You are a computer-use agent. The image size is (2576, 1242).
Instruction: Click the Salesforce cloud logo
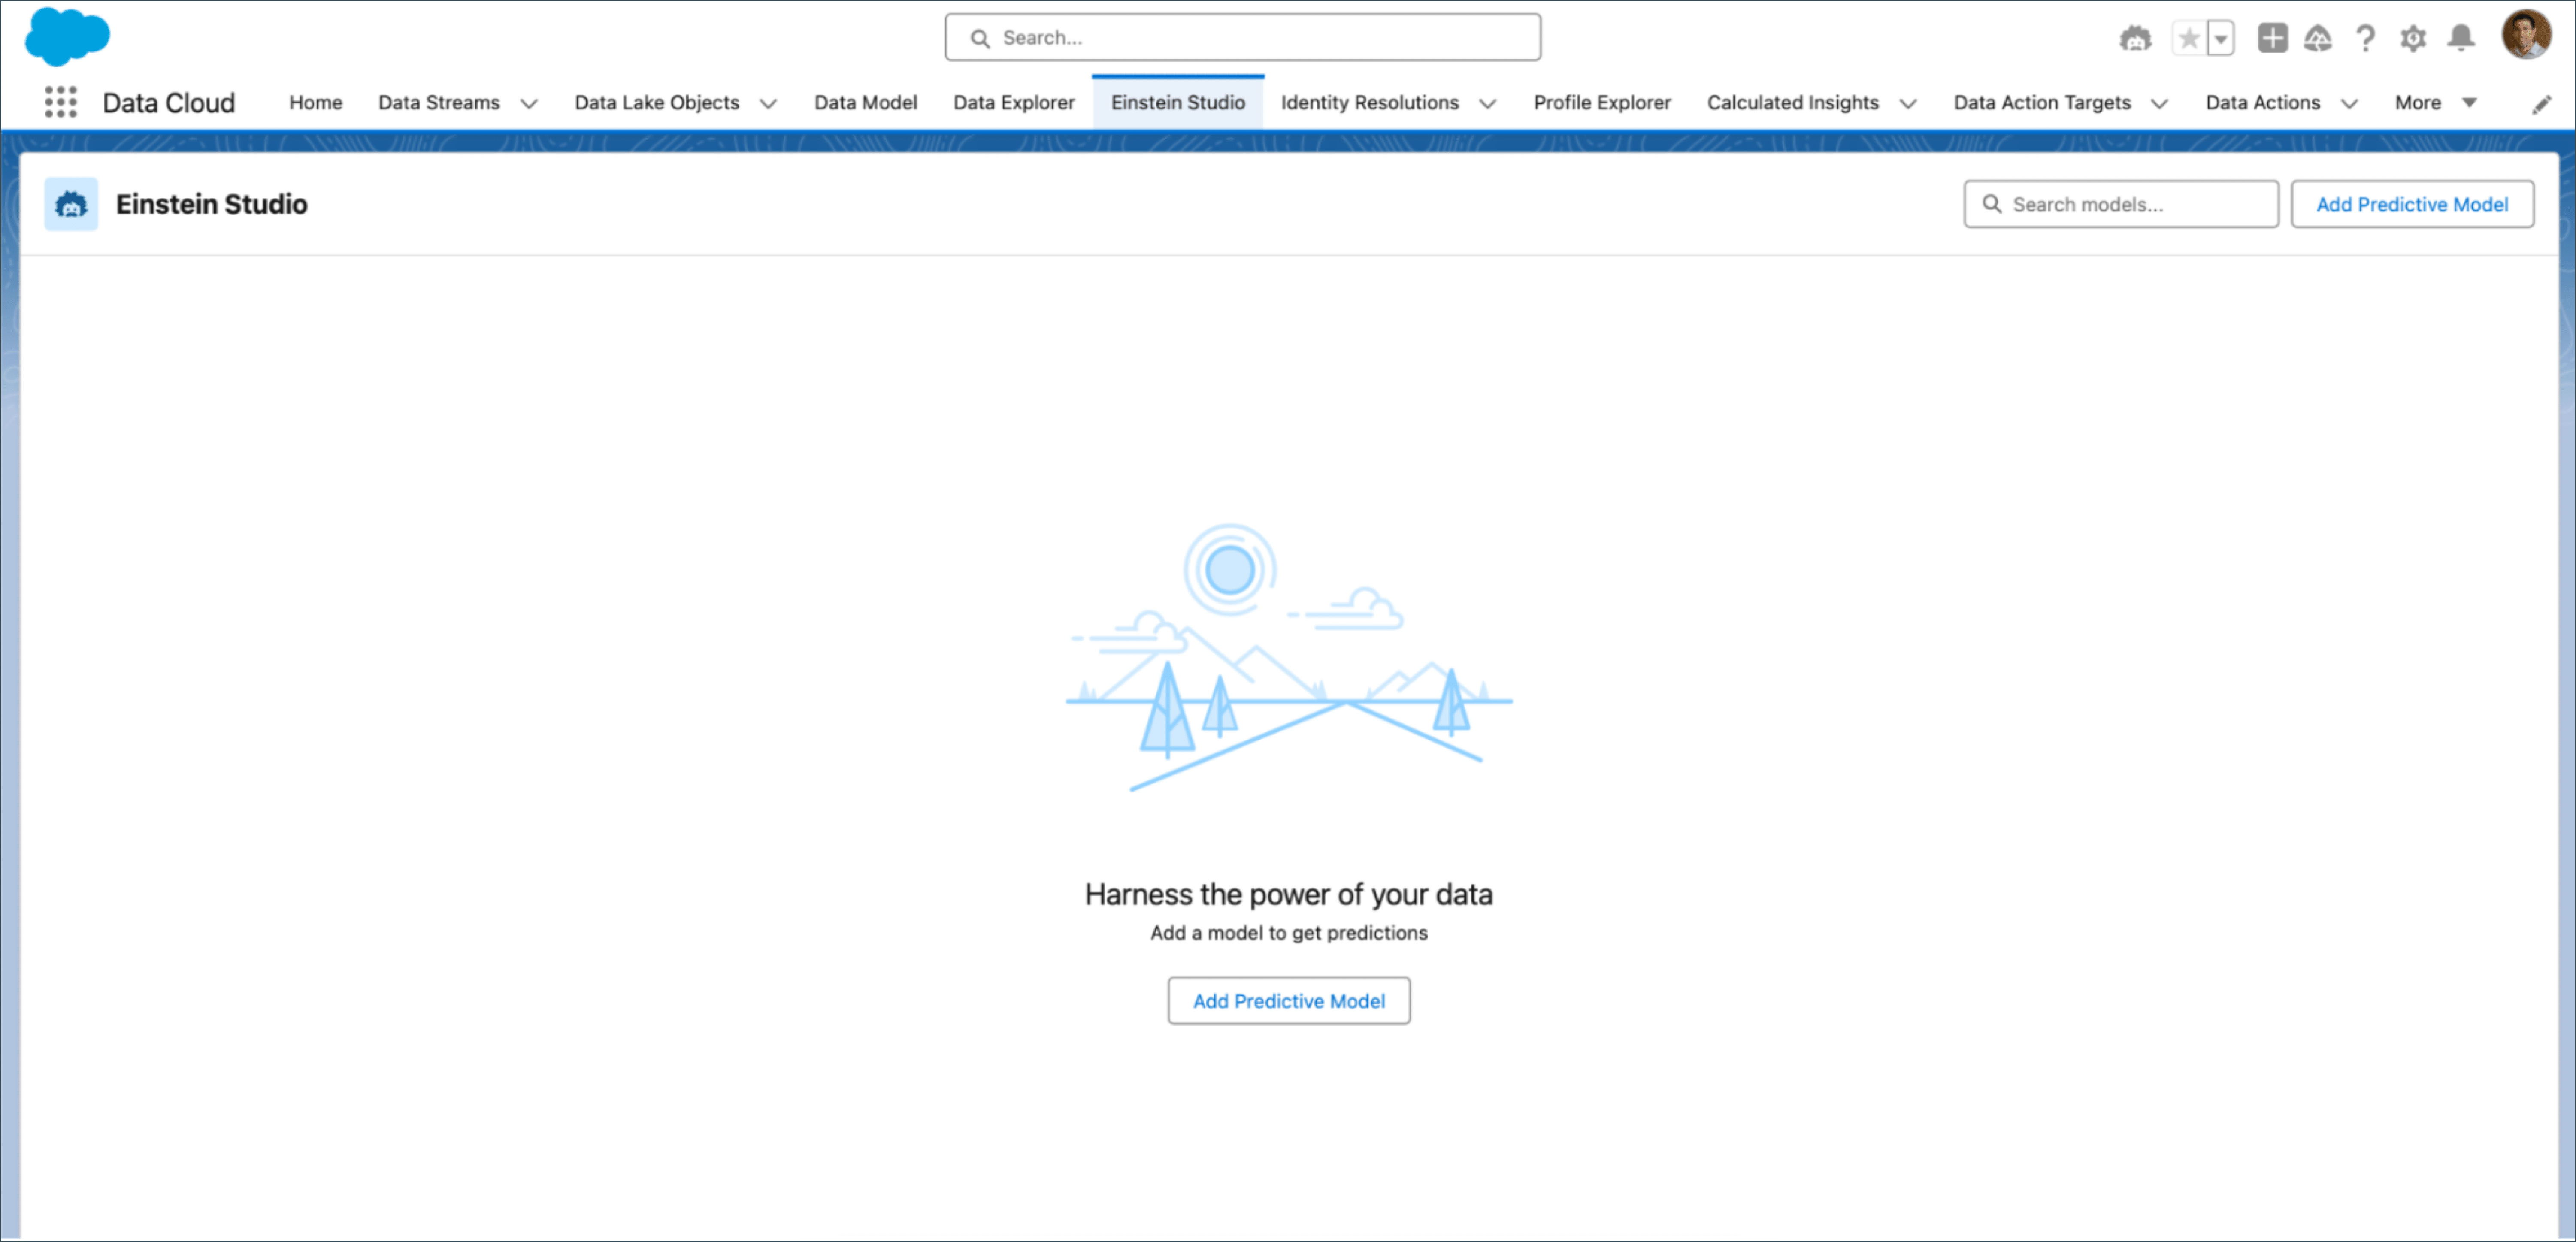(x=67, y=36)
